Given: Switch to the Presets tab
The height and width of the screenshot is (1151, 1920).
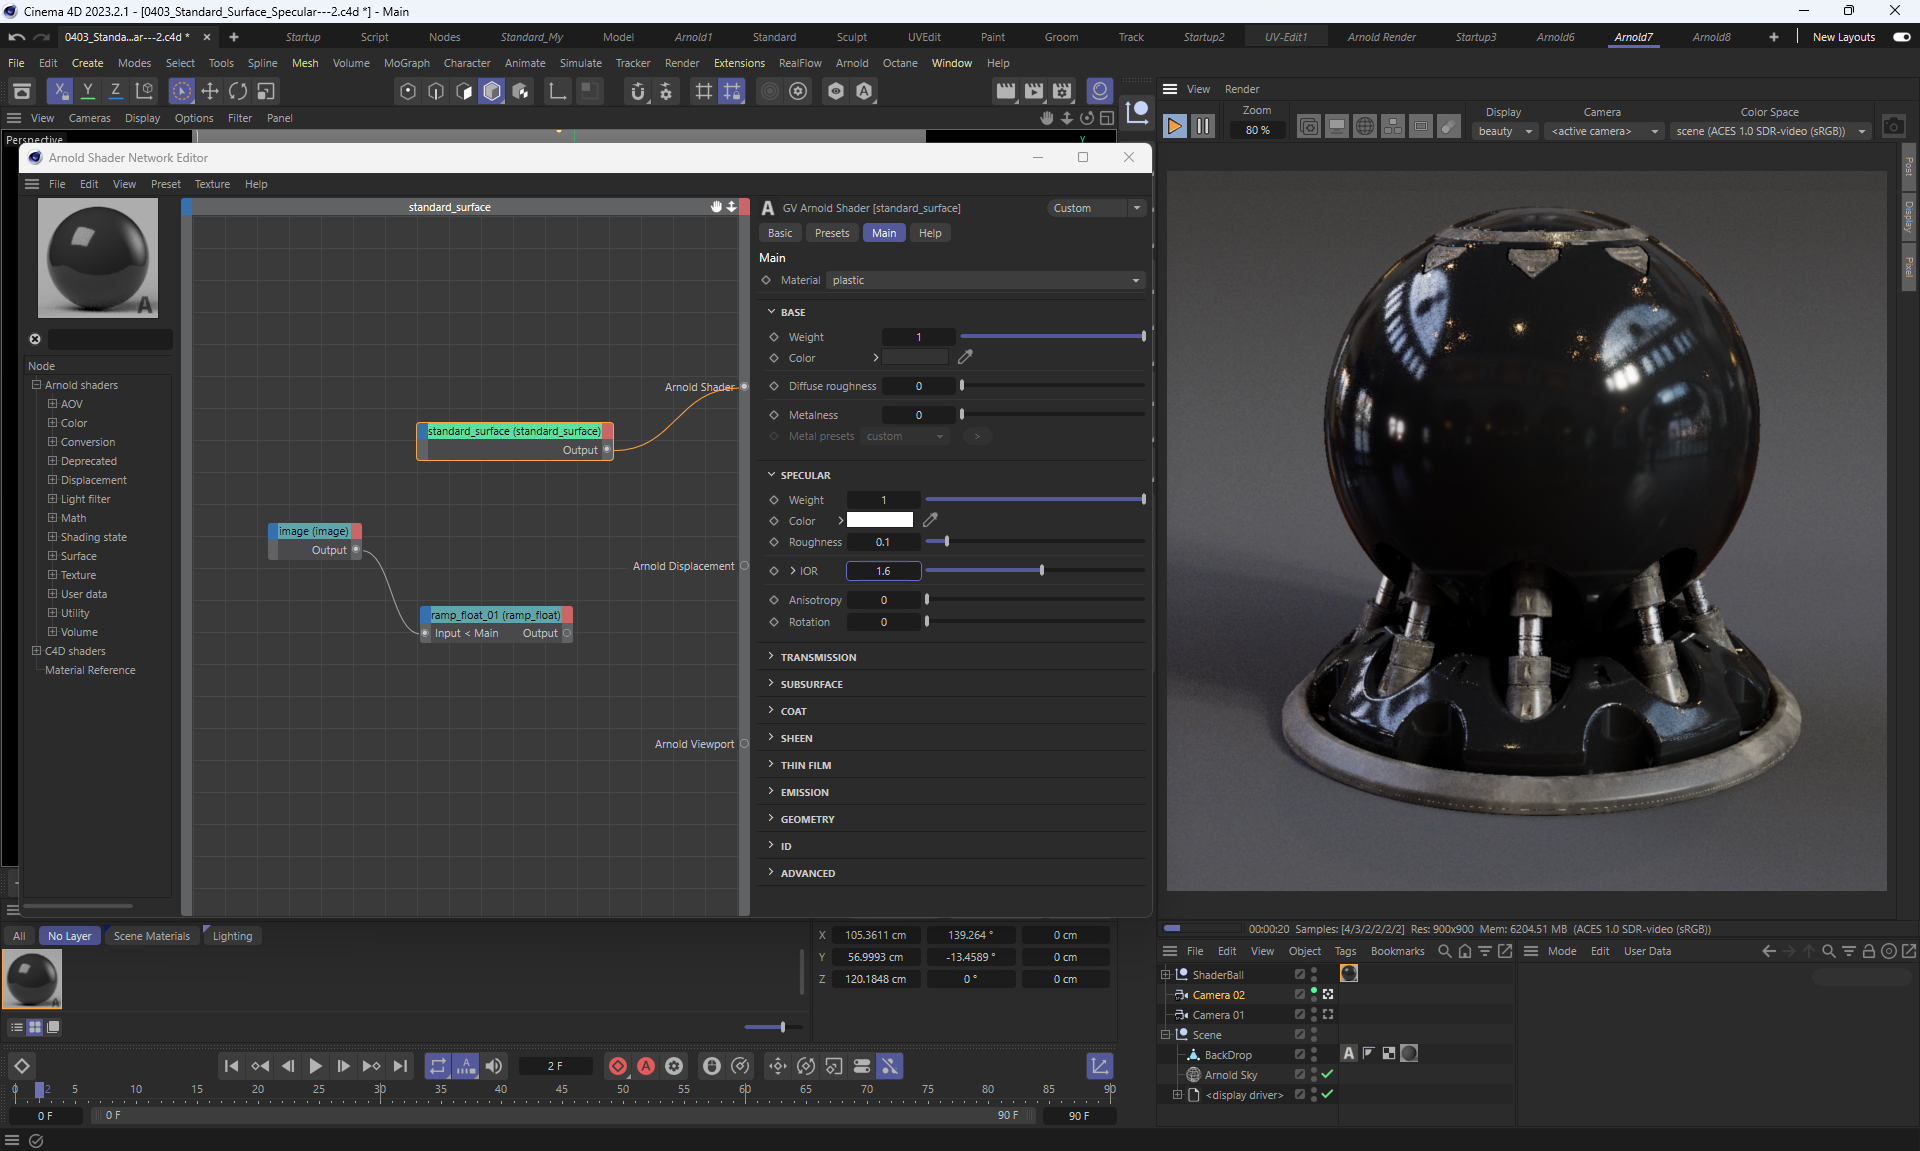Looking at the screenshot, I should (831, 233).
